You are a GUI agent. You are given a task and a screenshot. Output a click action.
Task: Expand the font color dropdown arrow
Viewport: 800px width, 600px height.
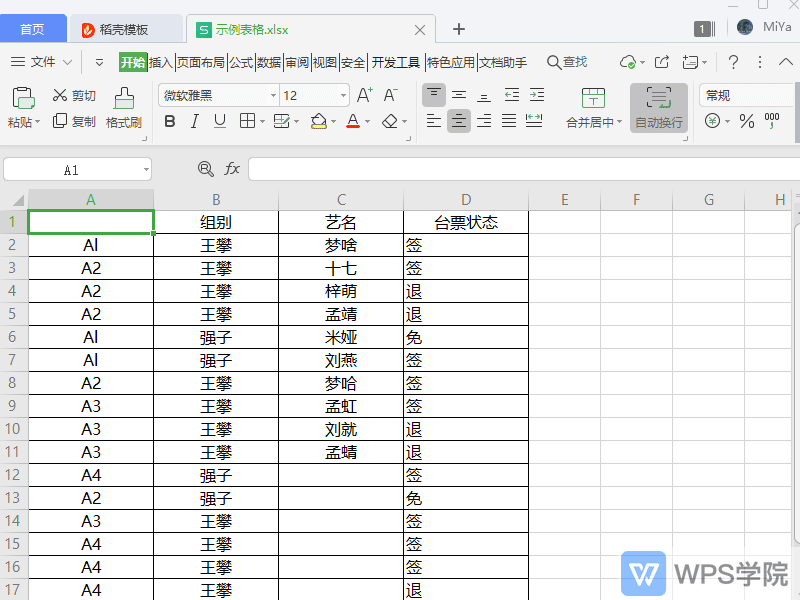click(368, 122)
